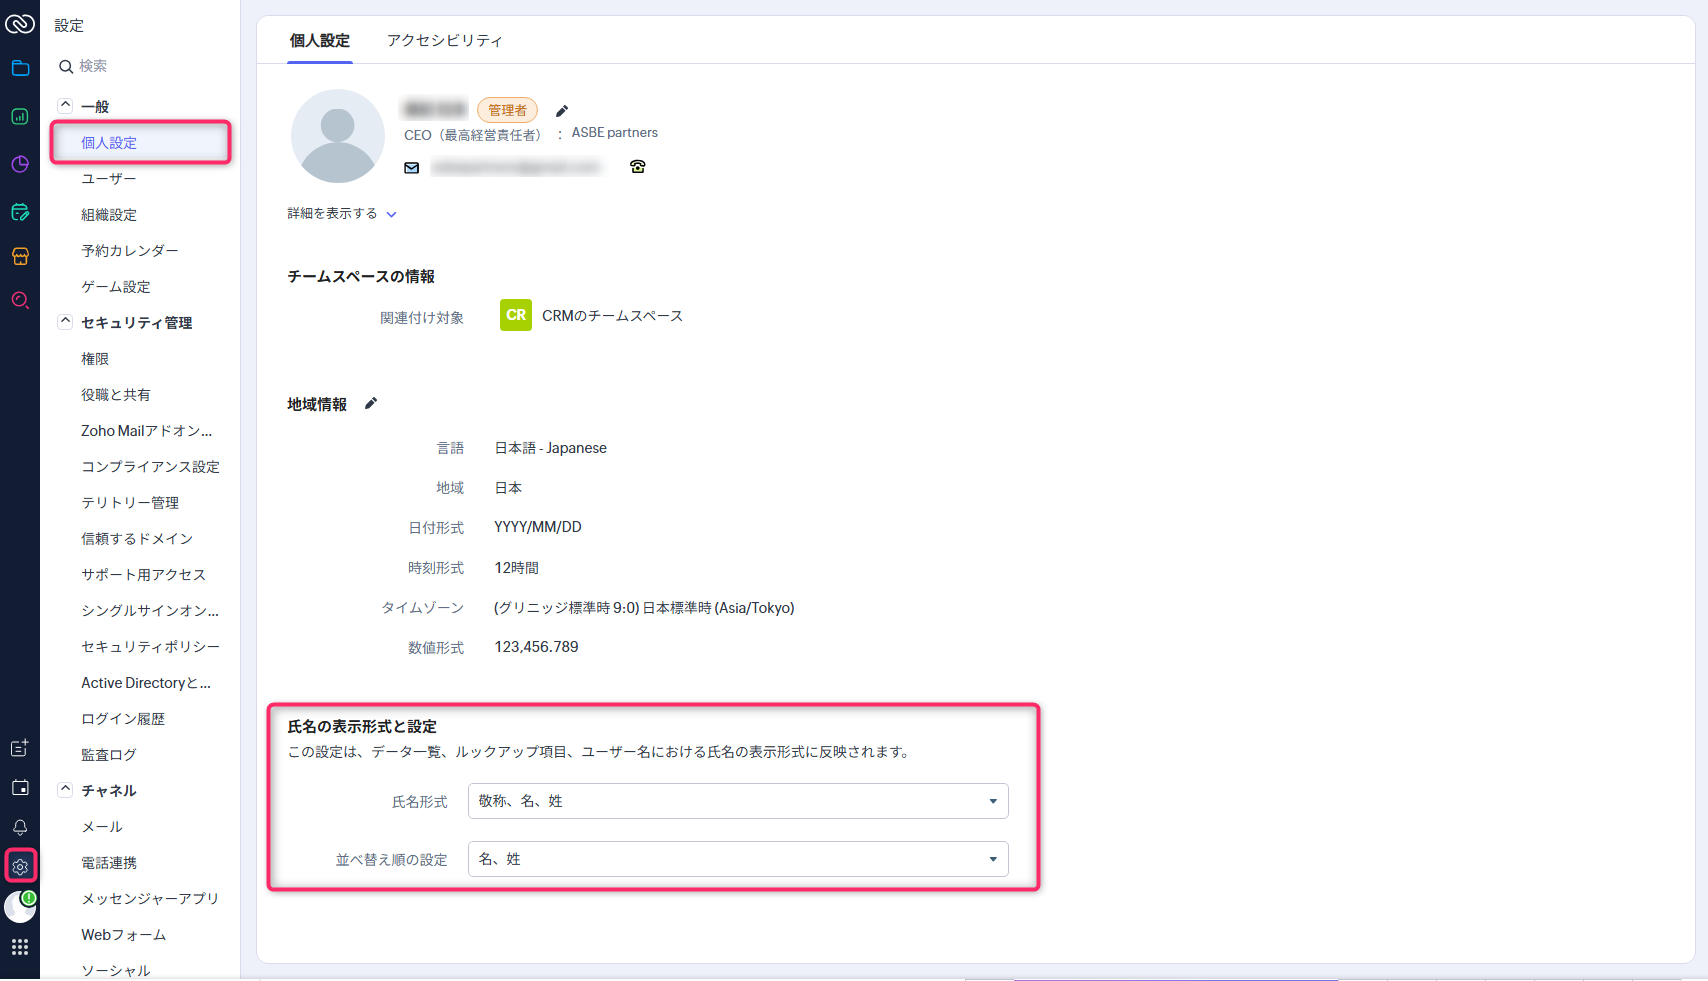Image resolution: width=1708 pixels, height=981 pixels.
Task: Open the notifications bell icon
Action: pos(20,827)
